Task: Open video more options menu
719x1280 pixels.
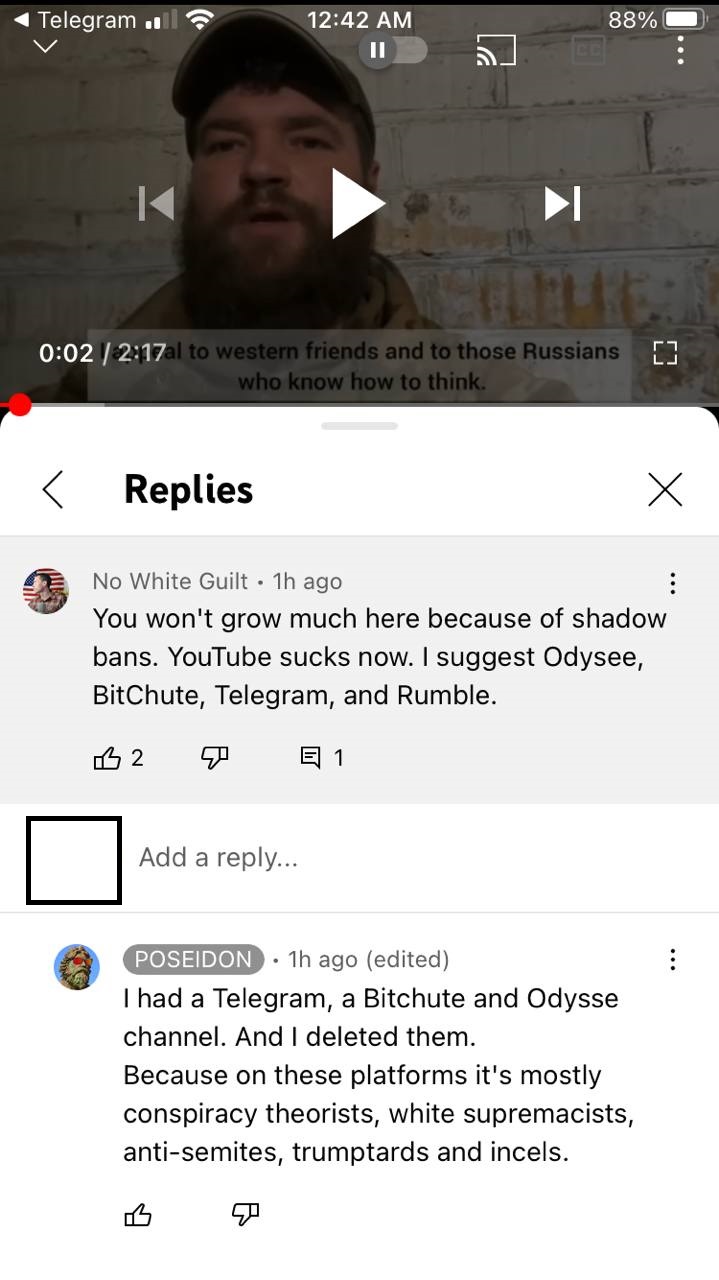Action: tap(680, 50)
